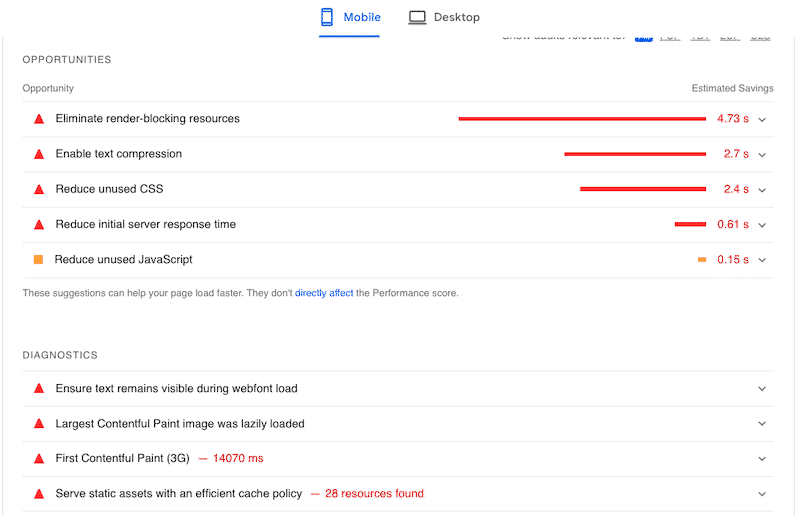Click the warning triangle for Reduce unused CSS
The image size is (800, 516).
(x=39, y=189)
